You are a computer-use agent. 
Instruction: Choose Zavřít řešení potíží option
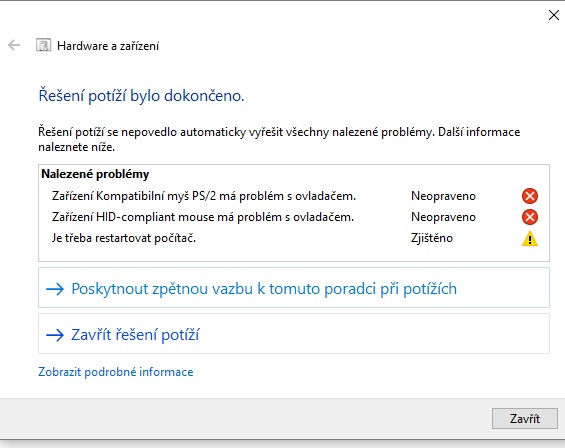point(294,333)
